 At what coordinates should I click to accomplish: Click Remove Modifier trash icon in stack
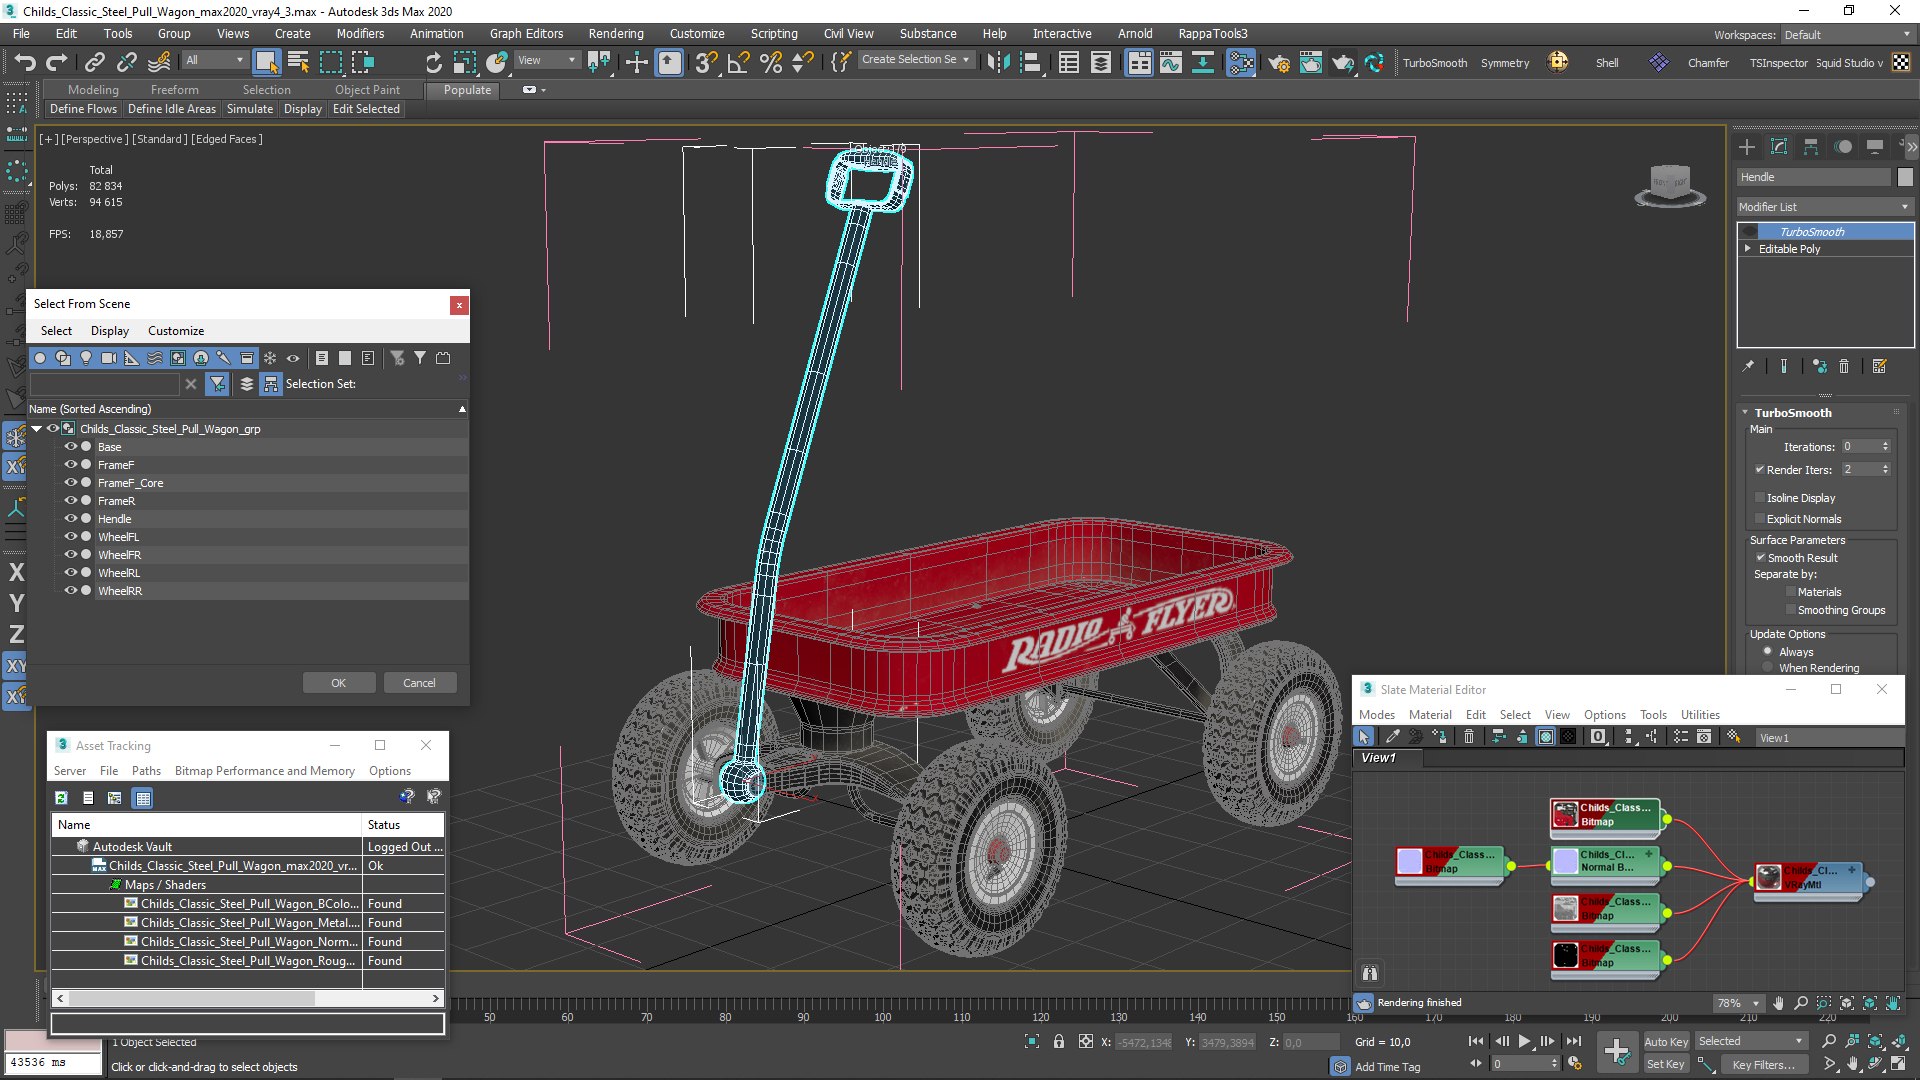[x=1844, y=366]
